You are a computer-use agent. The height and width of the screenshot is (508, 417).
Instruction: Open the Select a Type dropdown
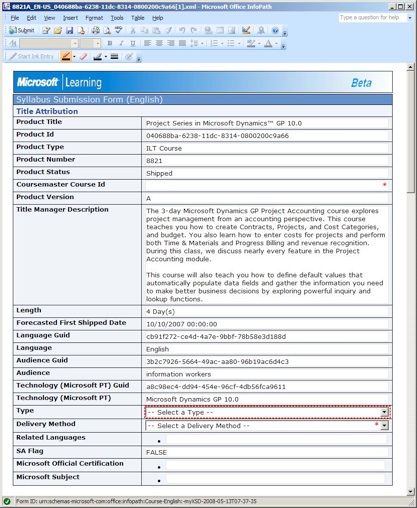384,412
